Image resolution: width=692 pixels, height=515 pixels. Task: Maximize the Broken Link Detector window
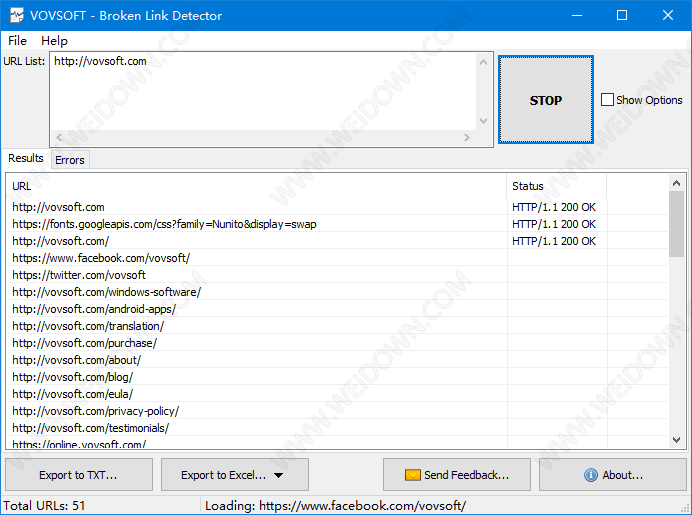coord(622,15)
